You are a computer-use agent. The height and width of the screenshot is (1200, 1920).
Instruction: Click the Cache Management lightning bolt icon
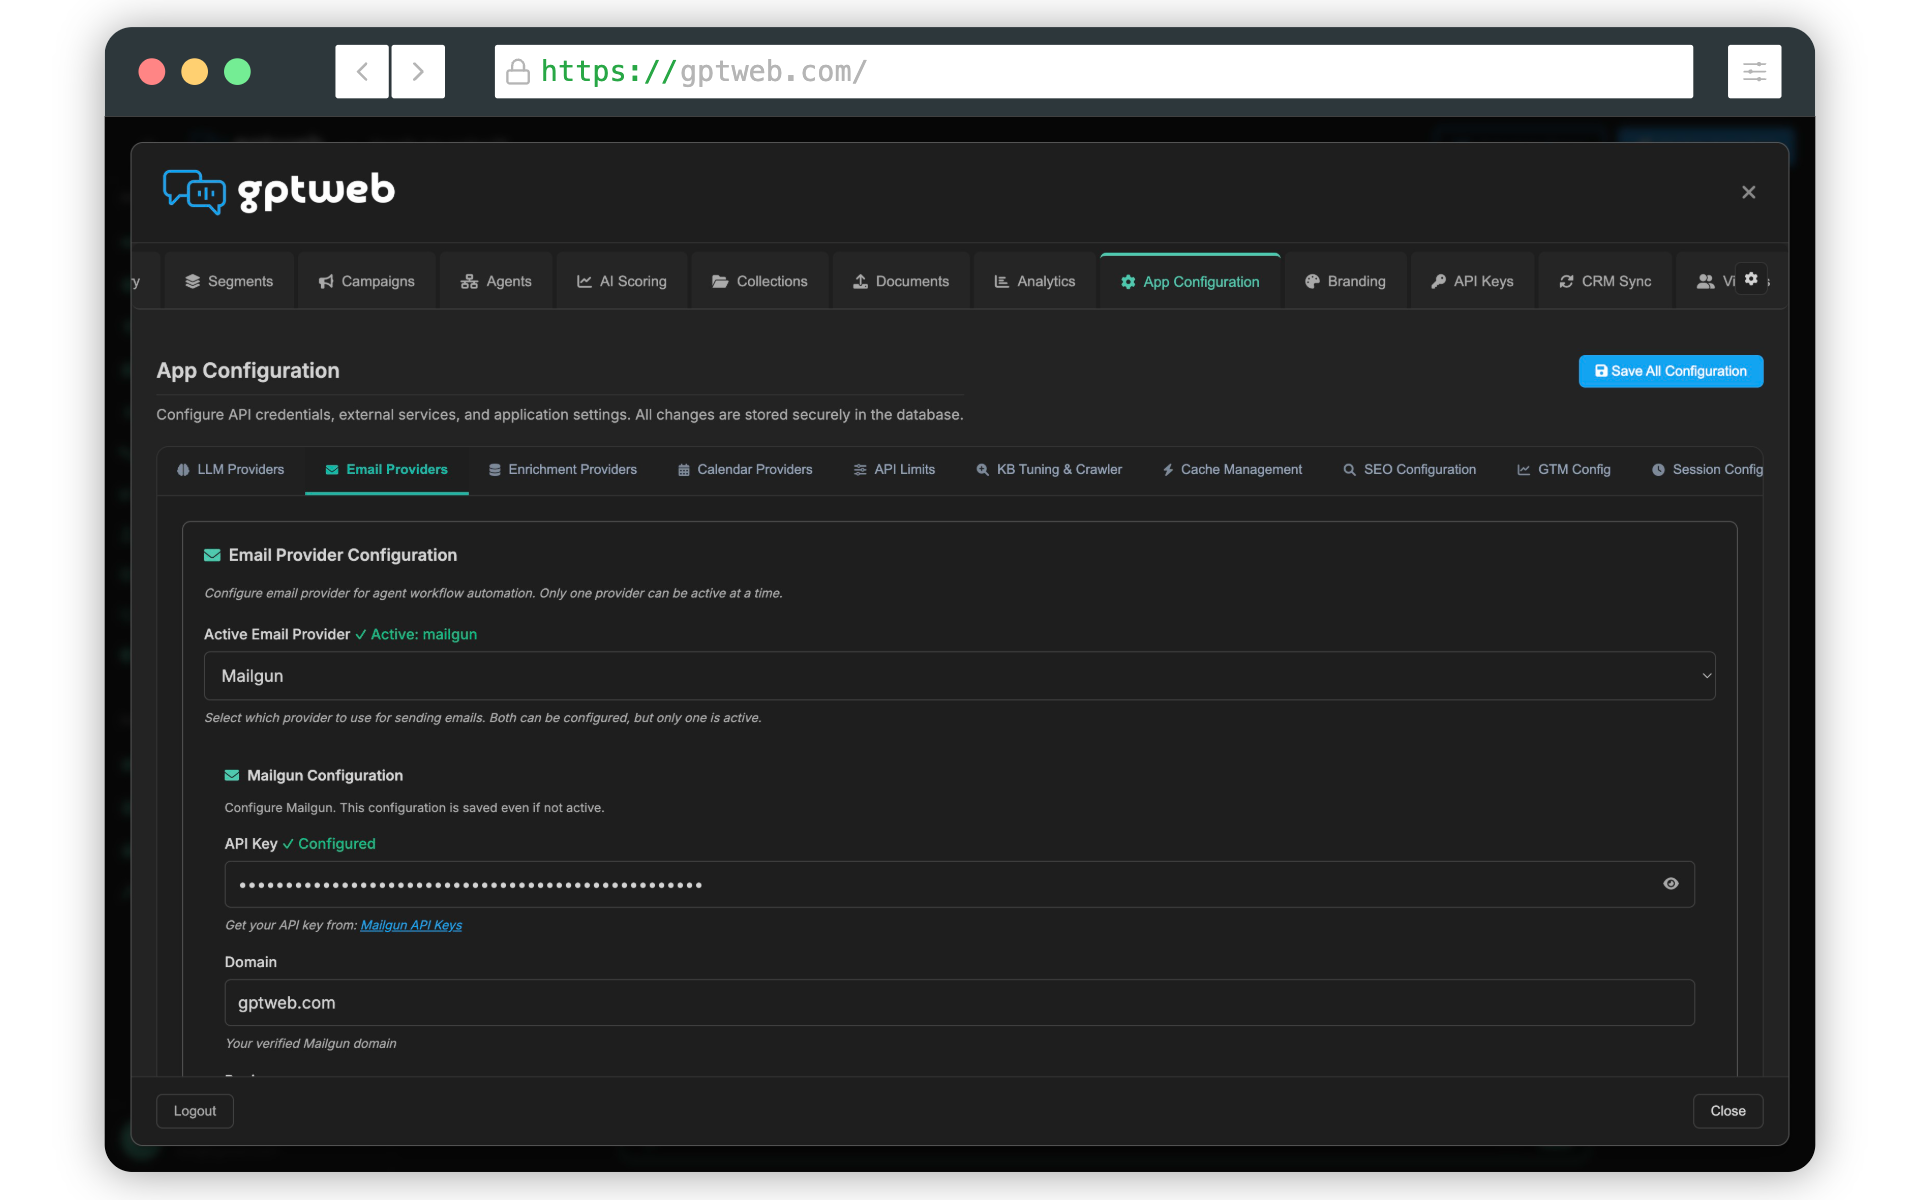[x=1168, y=470]
